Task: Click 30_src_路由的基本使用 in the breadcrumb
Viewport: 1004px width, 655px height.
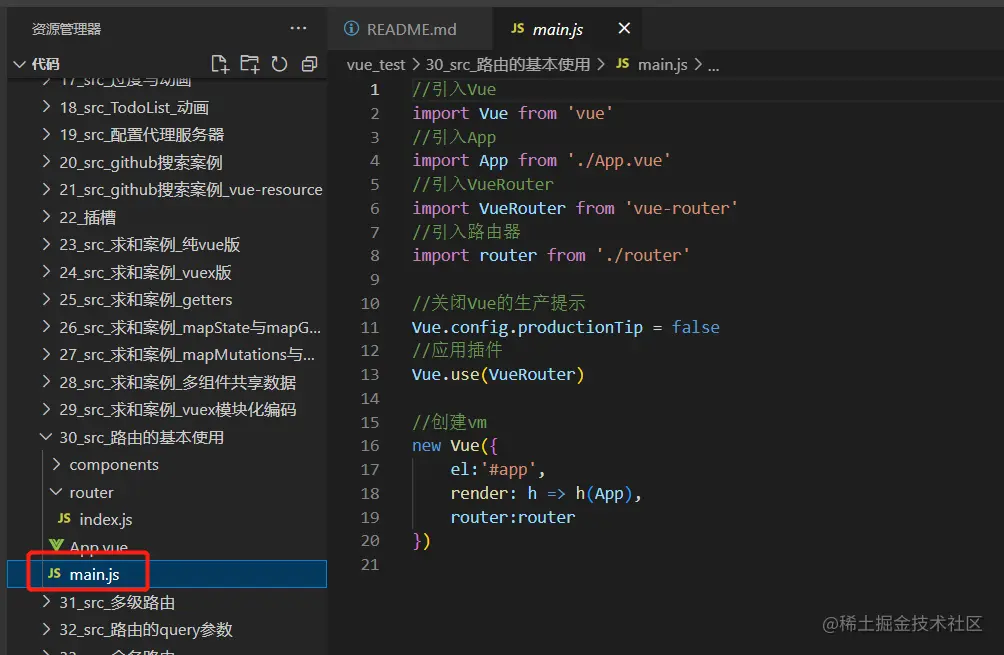Action: click(x=508, y=65)
